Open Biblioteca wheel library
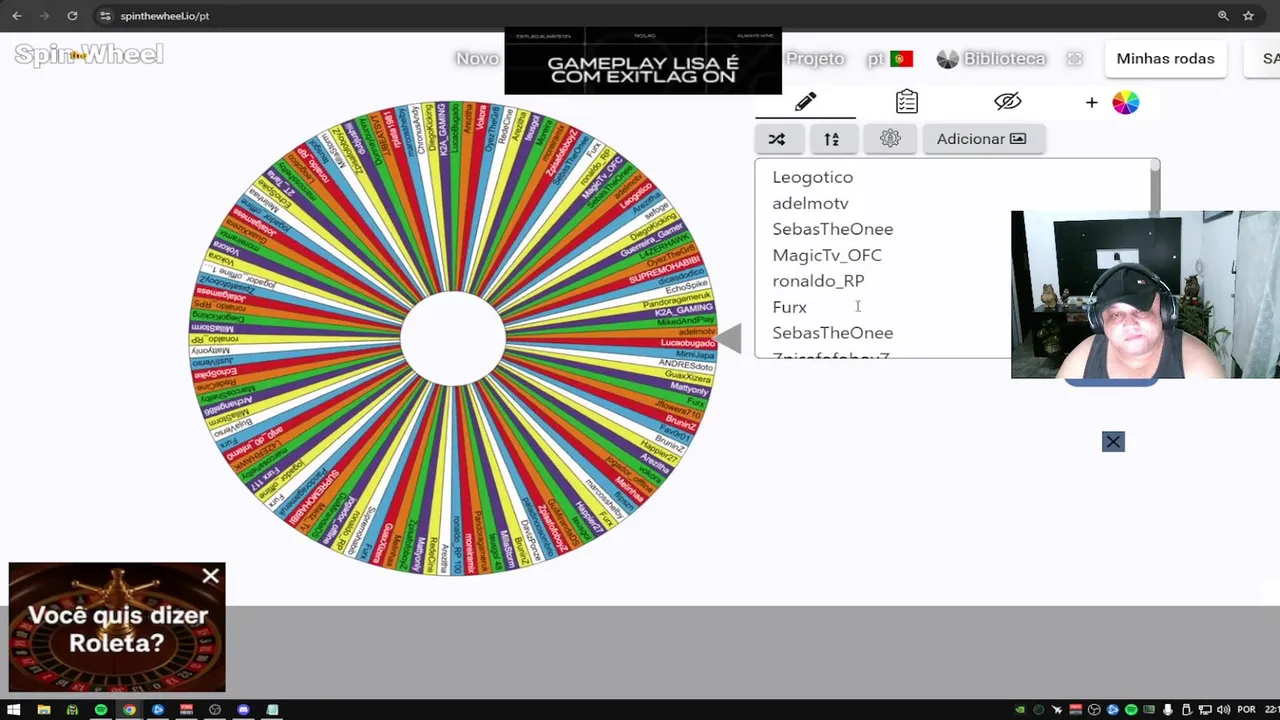The image size is (1280, 720). pyautogui.click(x=991, y=59)
